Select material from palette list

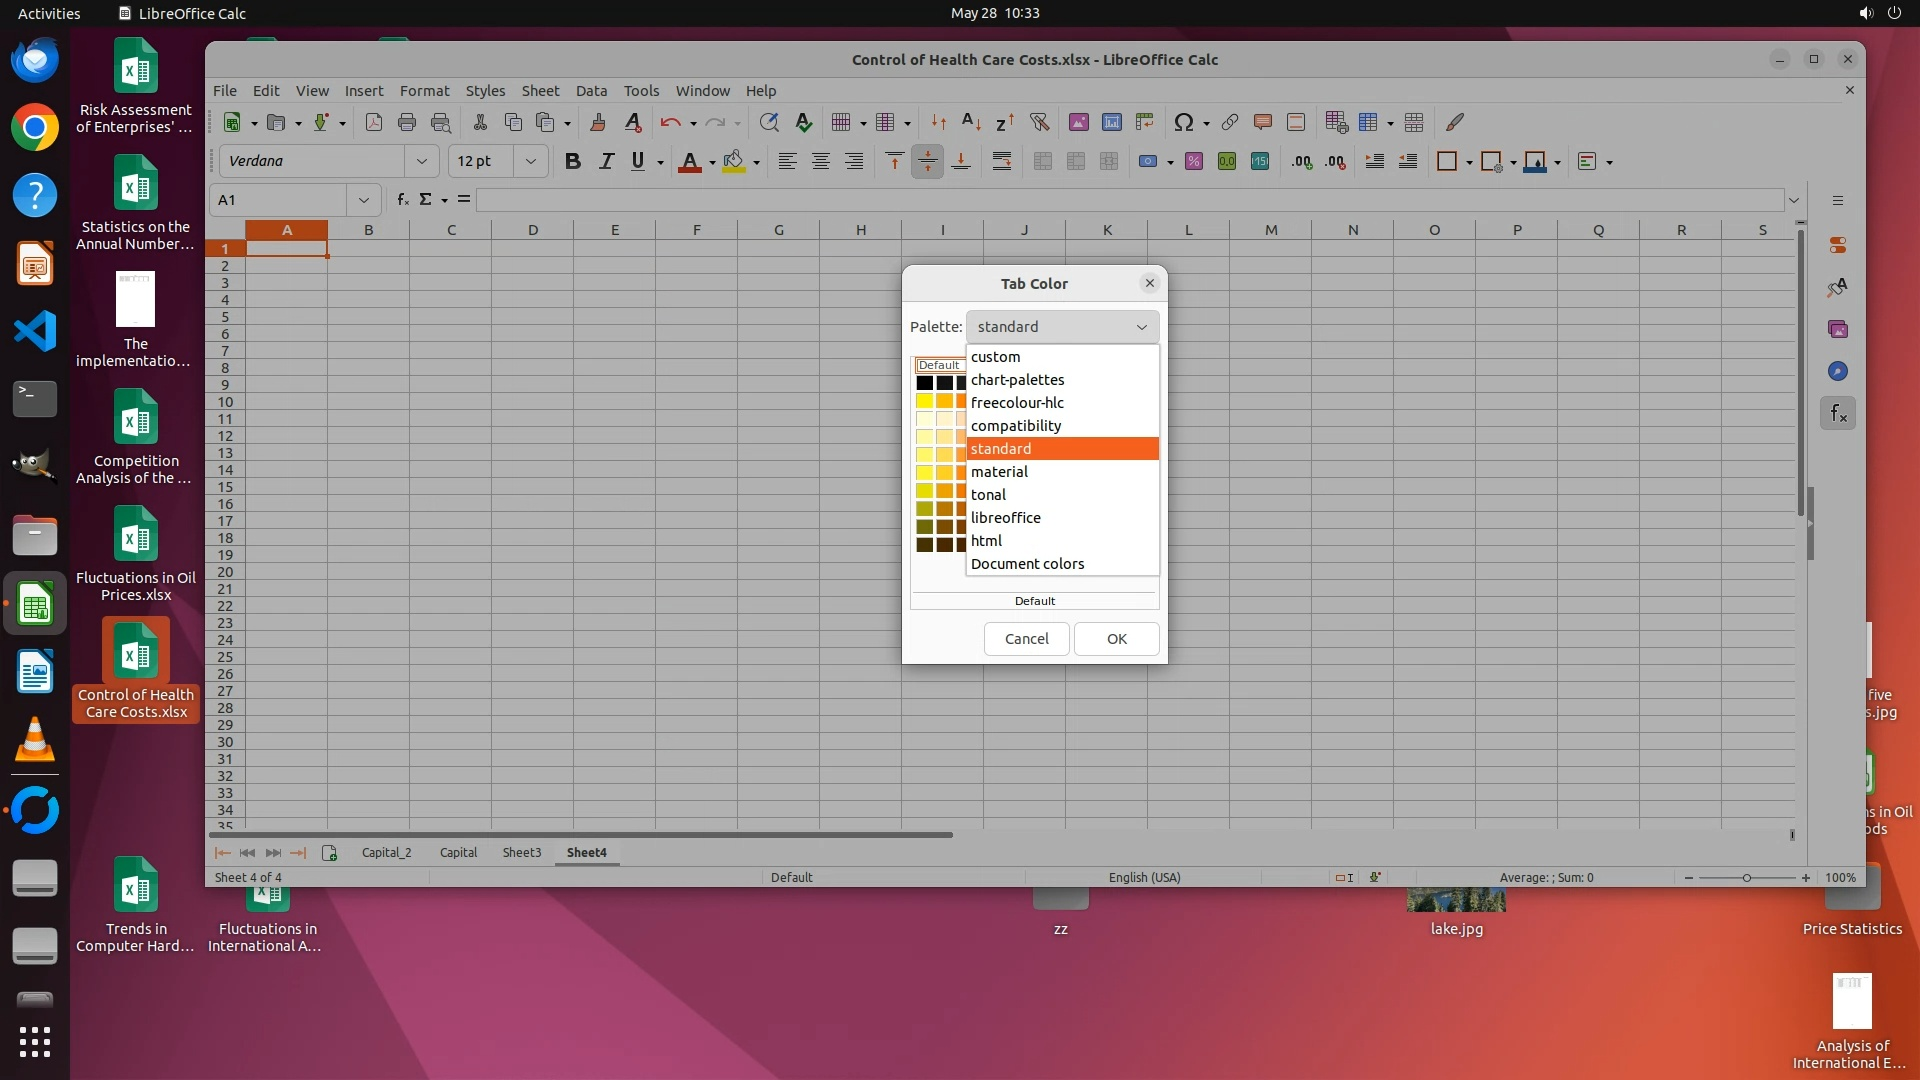999,472
